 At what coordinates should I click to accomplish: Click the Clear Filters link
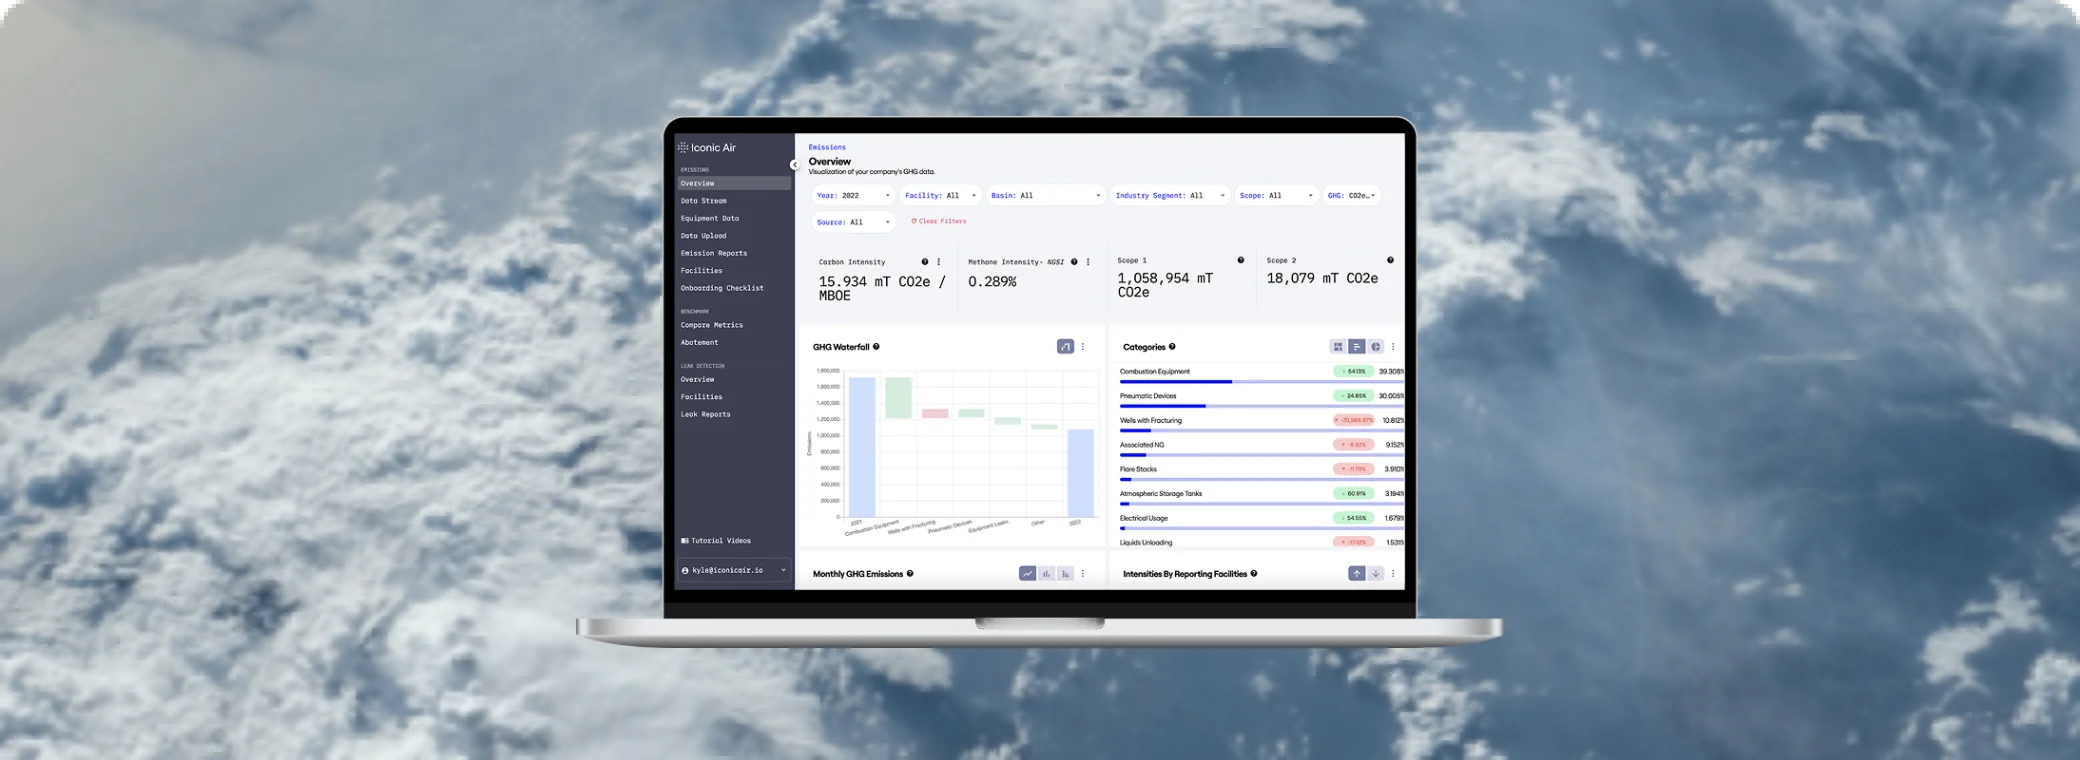pyautogui.click(x=939, y=221)
